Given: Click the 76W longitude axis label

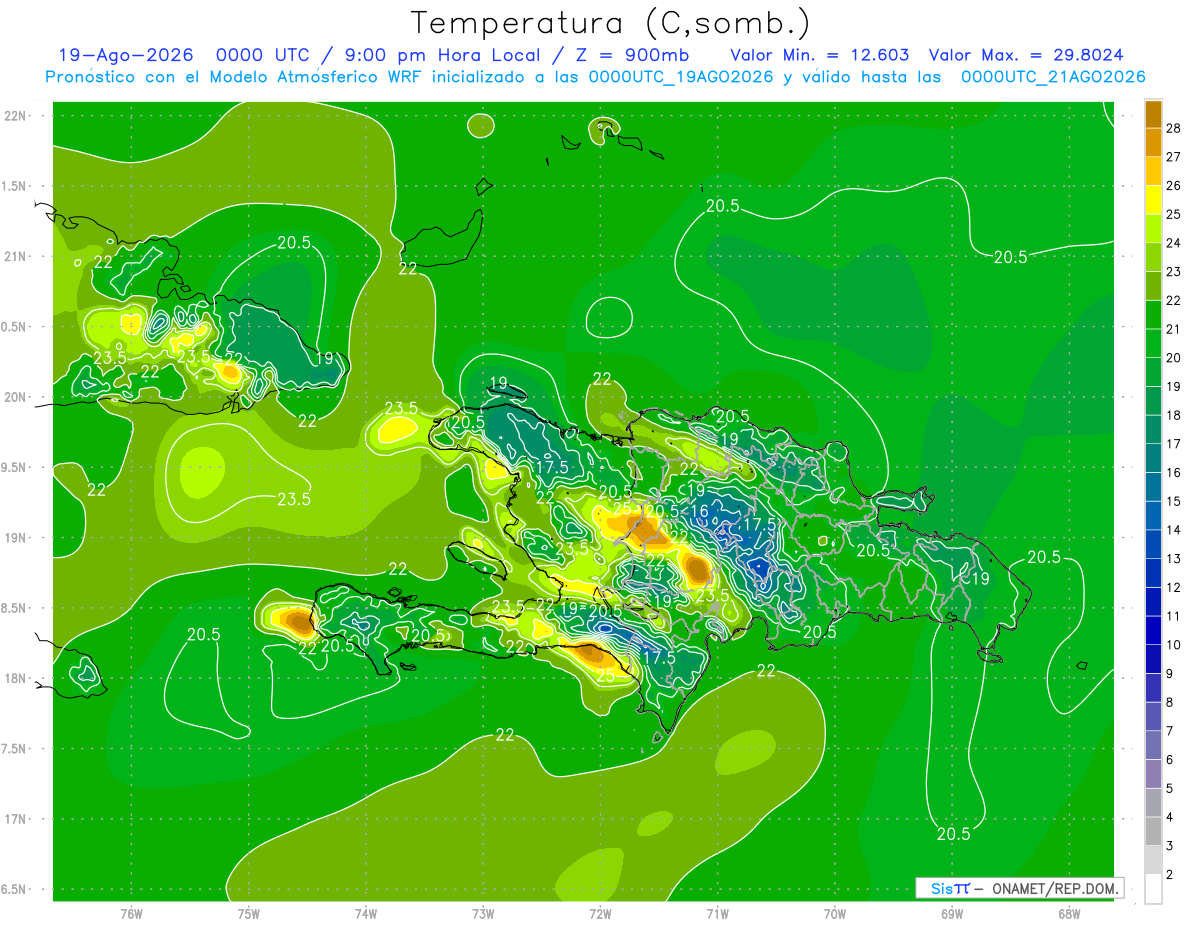Looking at the screenshot, I should coord(131,914).
